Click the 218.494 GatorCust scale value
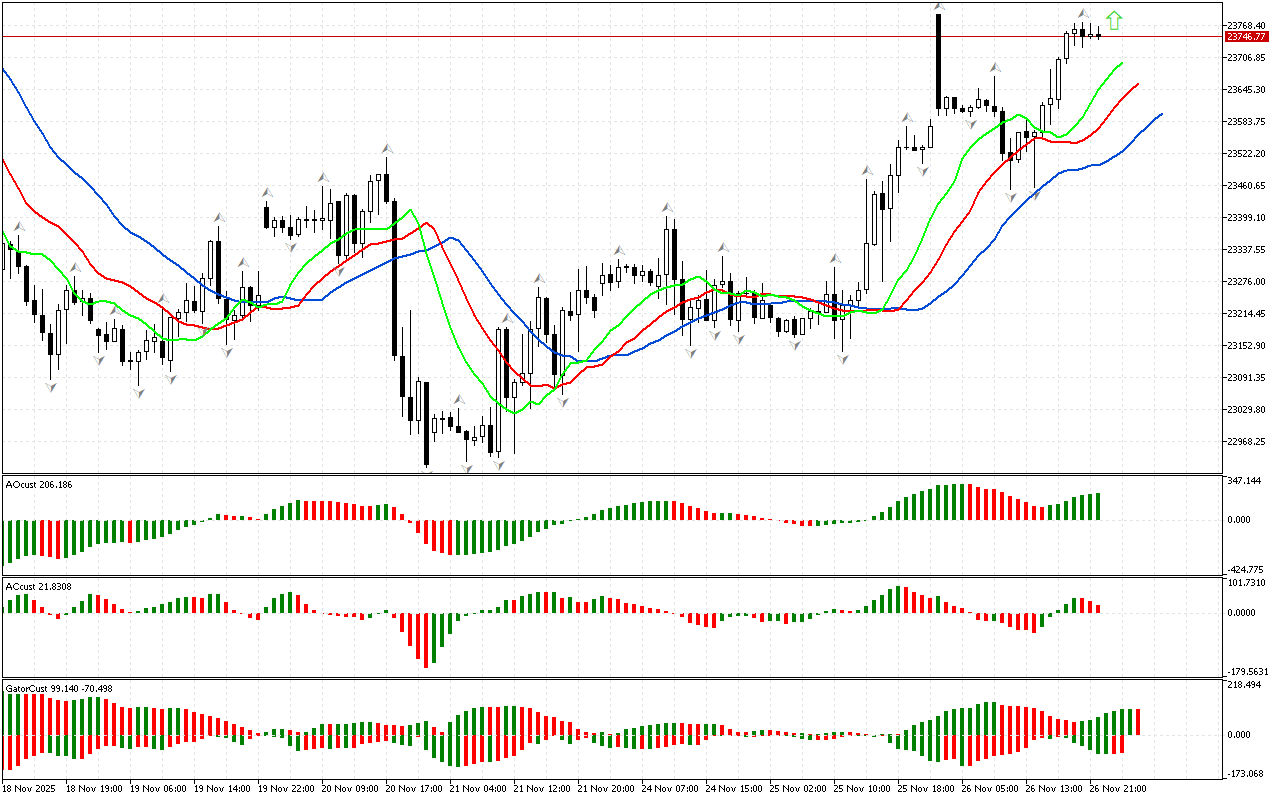This screenshot has width=1280, height=800. pyautogui.click(x=1244, y=685)
